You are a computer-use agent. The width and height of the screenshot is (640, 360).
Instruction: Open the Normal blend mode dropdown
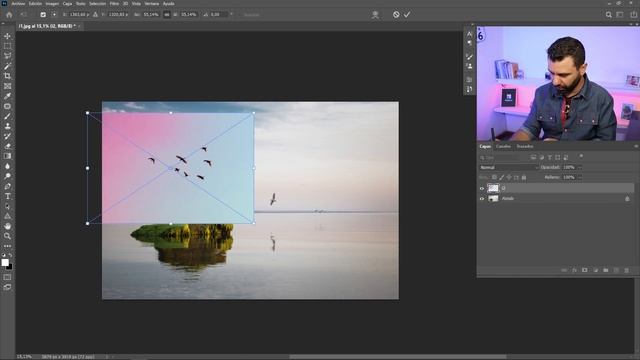click(509, 167)
